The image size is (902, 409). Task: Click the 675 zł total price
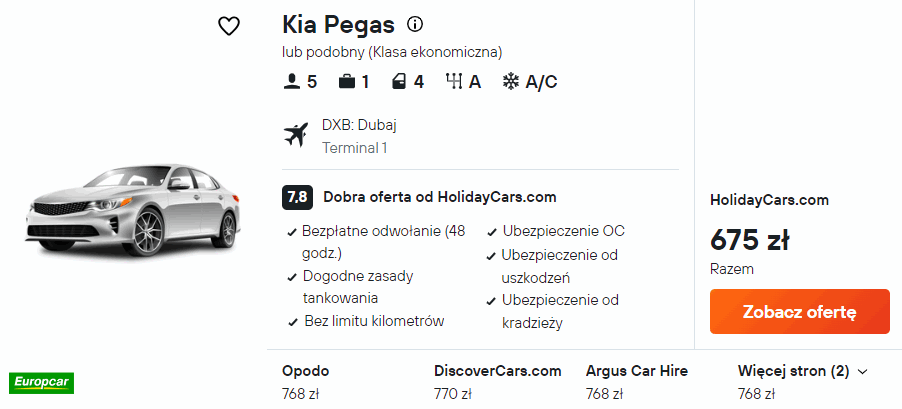click(x=750, y=240)
